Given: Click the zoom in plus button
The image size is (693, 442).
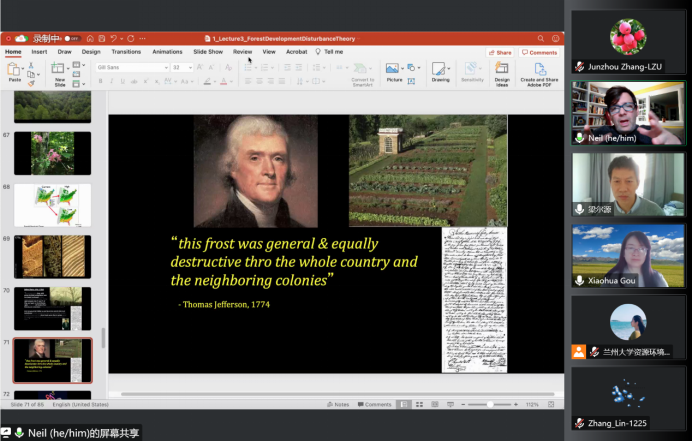Looking at the screenshot, I should point(516,404).
